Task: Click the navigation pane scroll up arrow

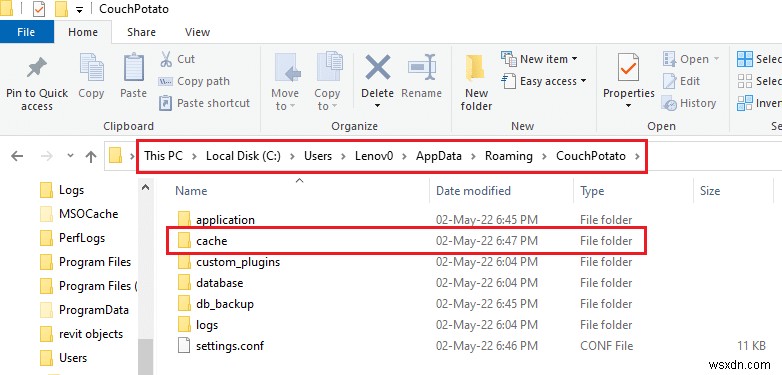Action: (x=145, y=188)
